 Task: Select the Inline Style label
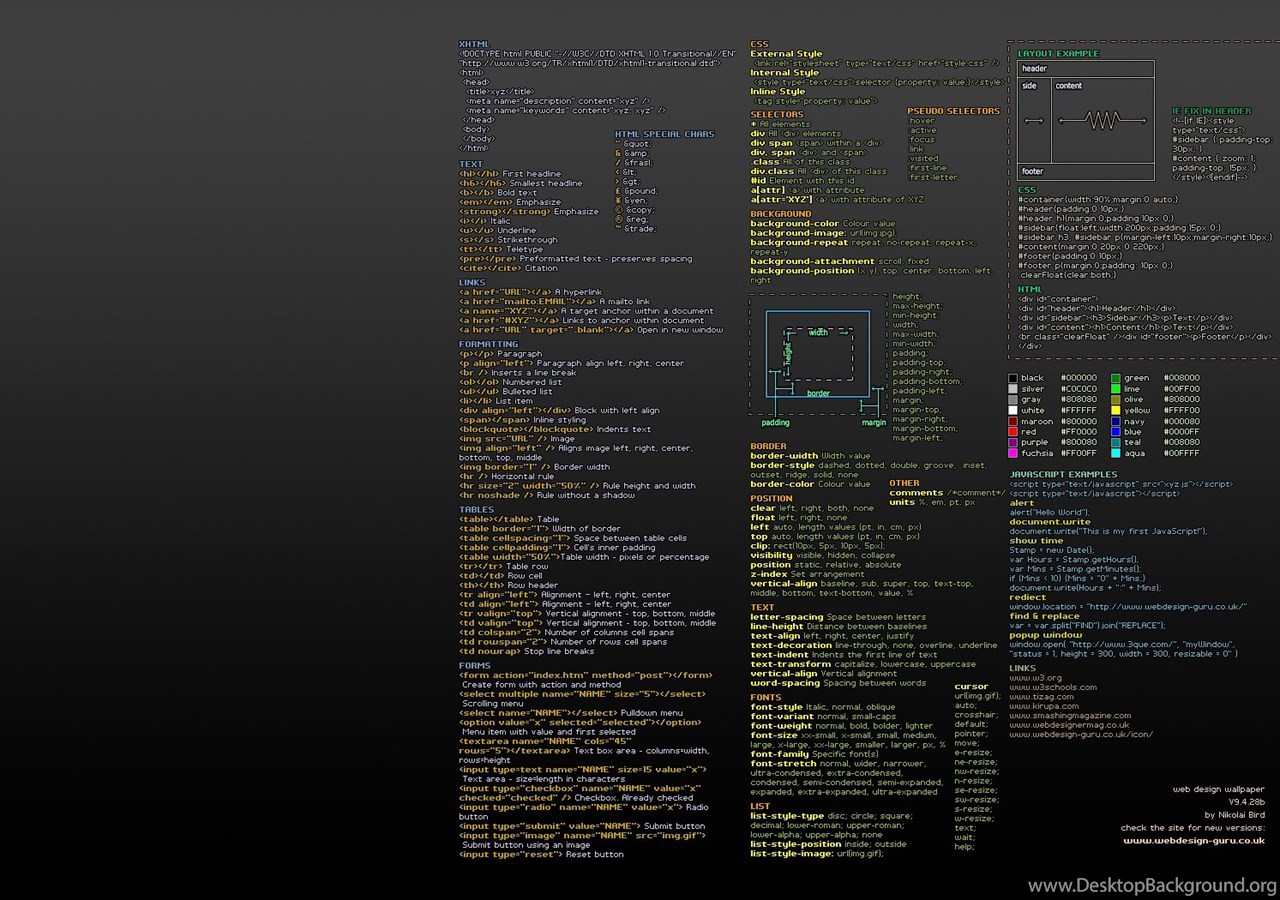coord(777,92)
